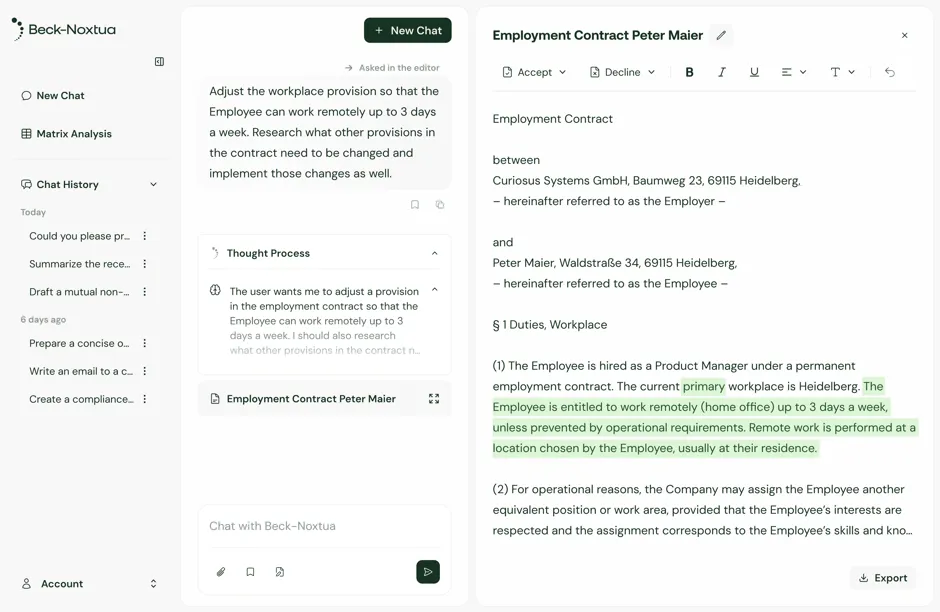
Task: Click the green New Chat button
Action: pos(408,31)
